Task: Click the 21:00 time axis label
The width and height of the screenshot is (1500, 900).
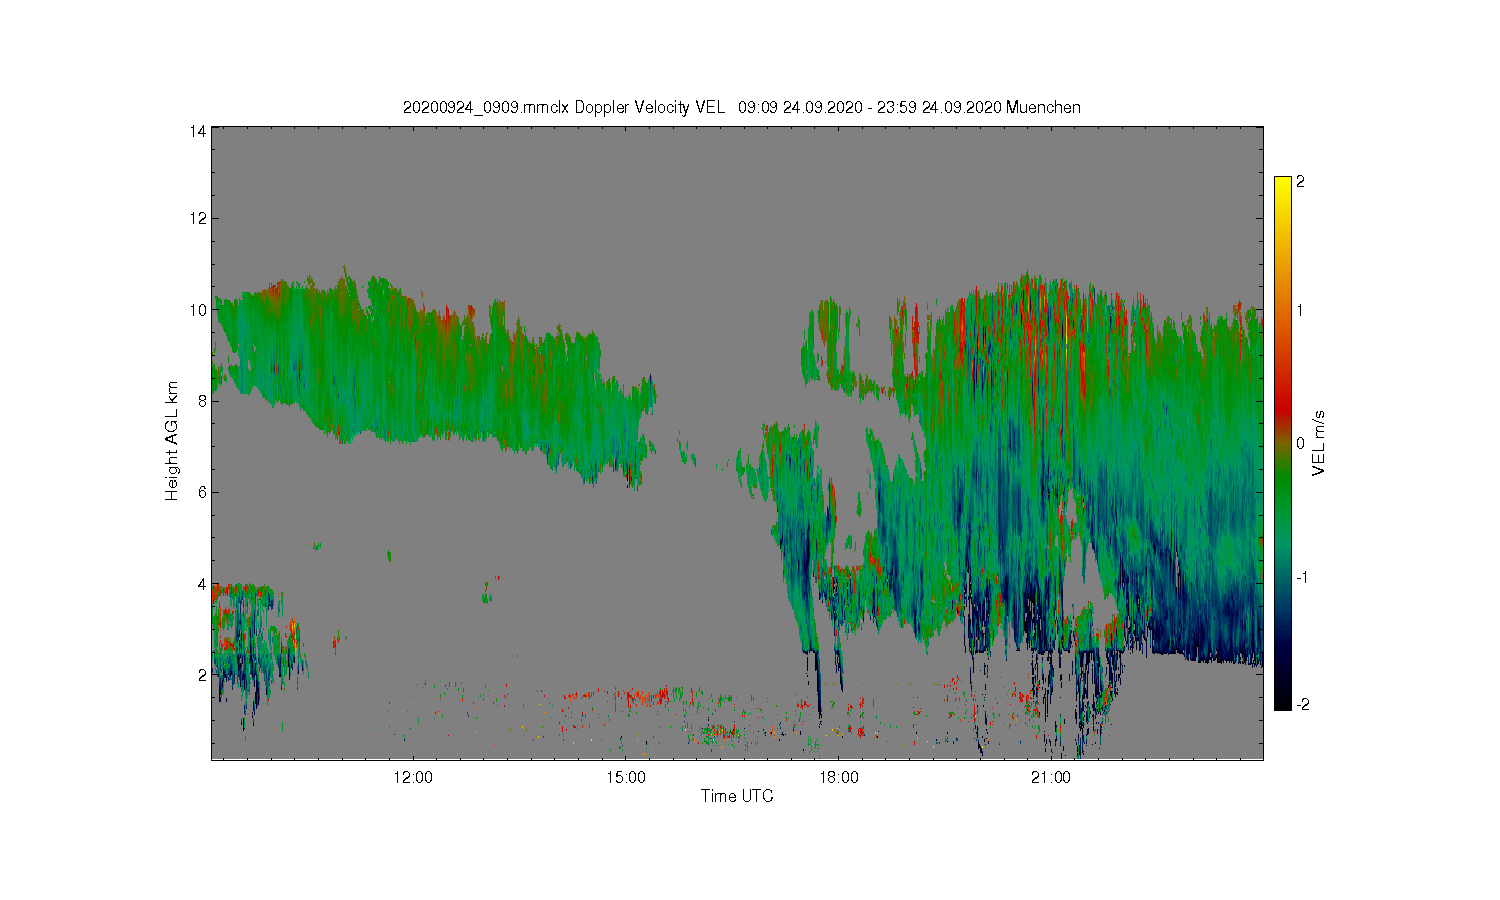Action: pos(1050,777)
